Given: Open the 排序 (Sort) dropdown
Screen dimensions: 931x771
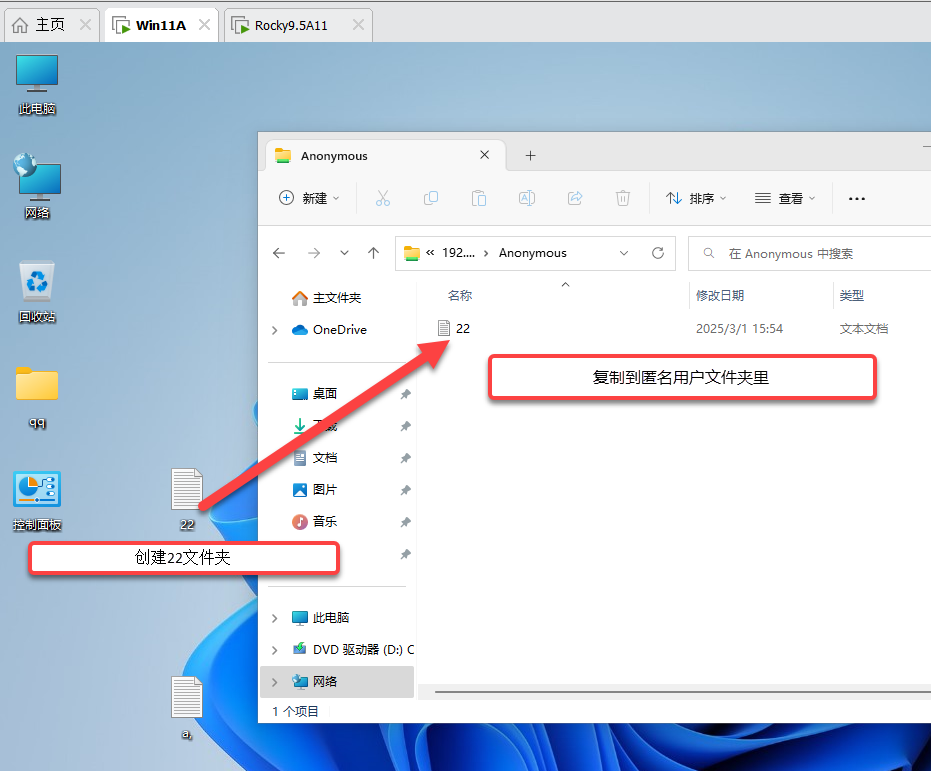Looking at the screenshot, I should click(696, 198).
